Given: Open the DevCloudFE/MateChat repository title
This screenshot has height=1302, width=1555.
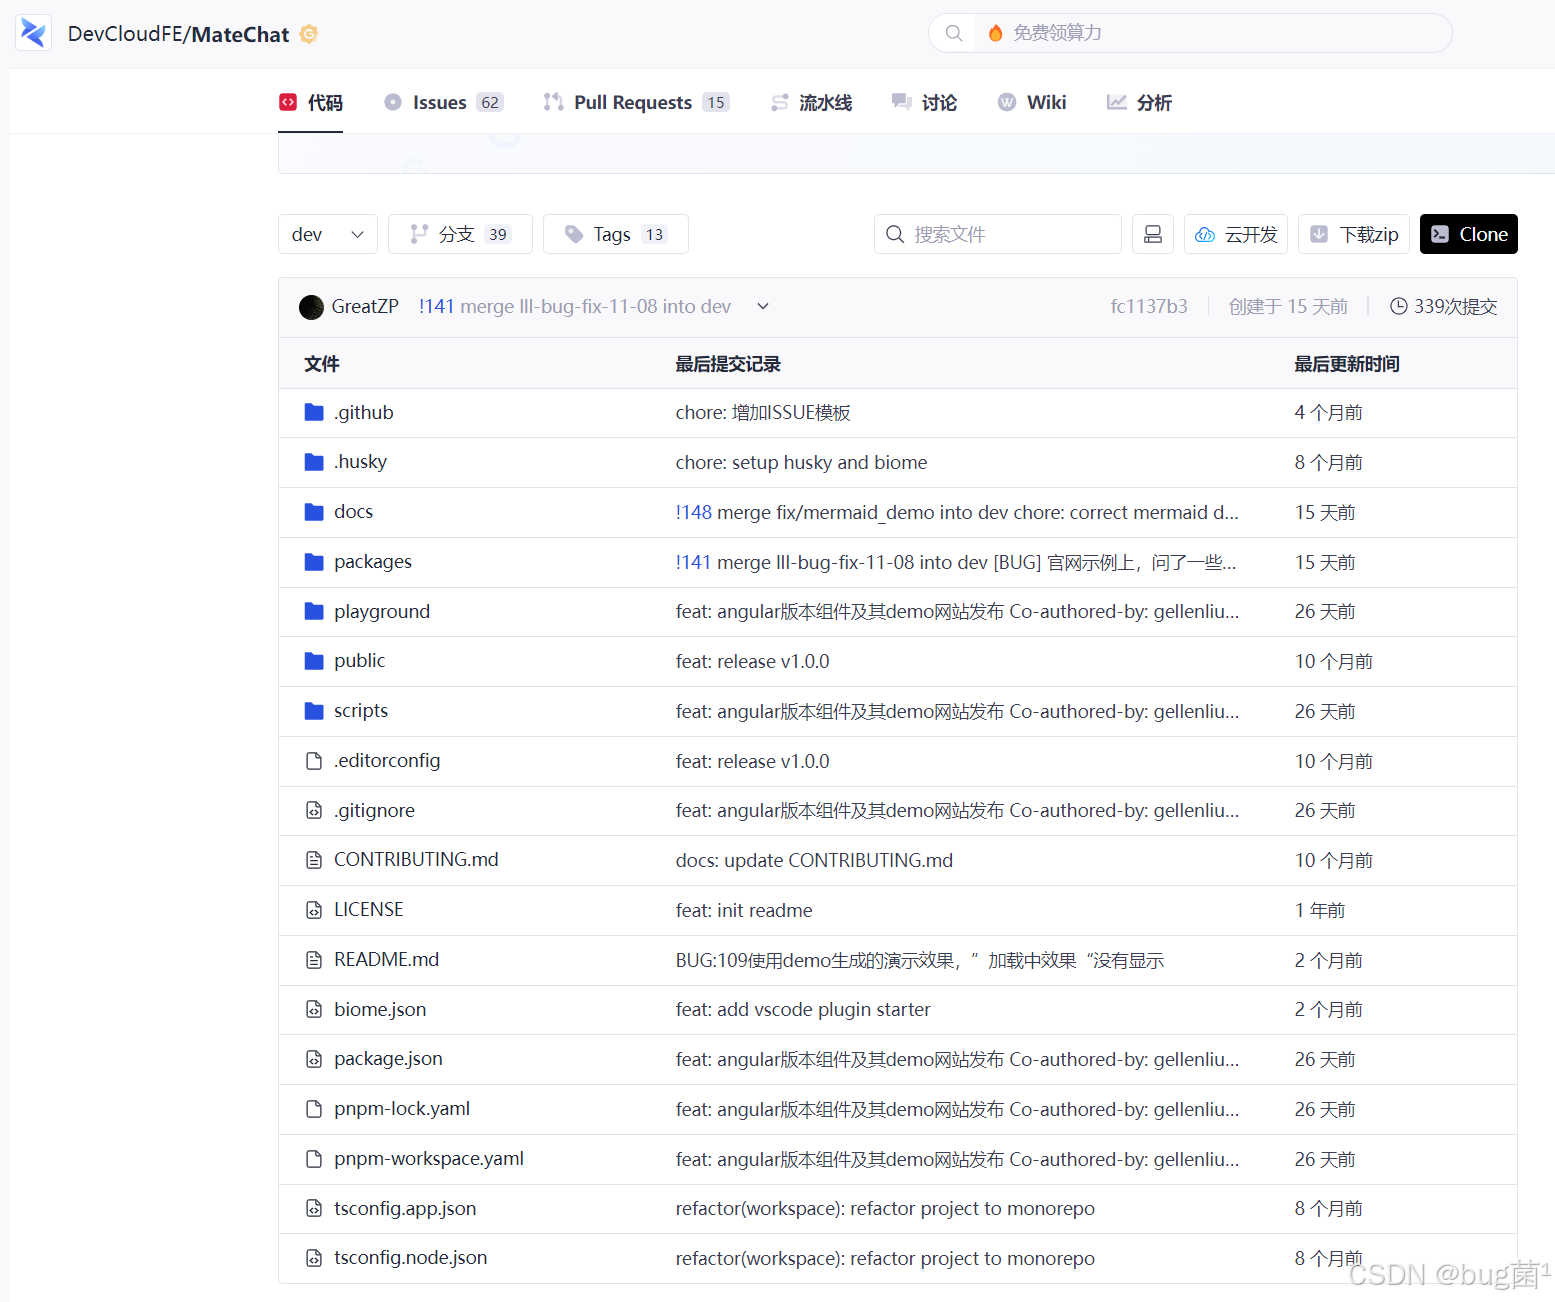Looking at the screenshot, I should tap(178, 34).
